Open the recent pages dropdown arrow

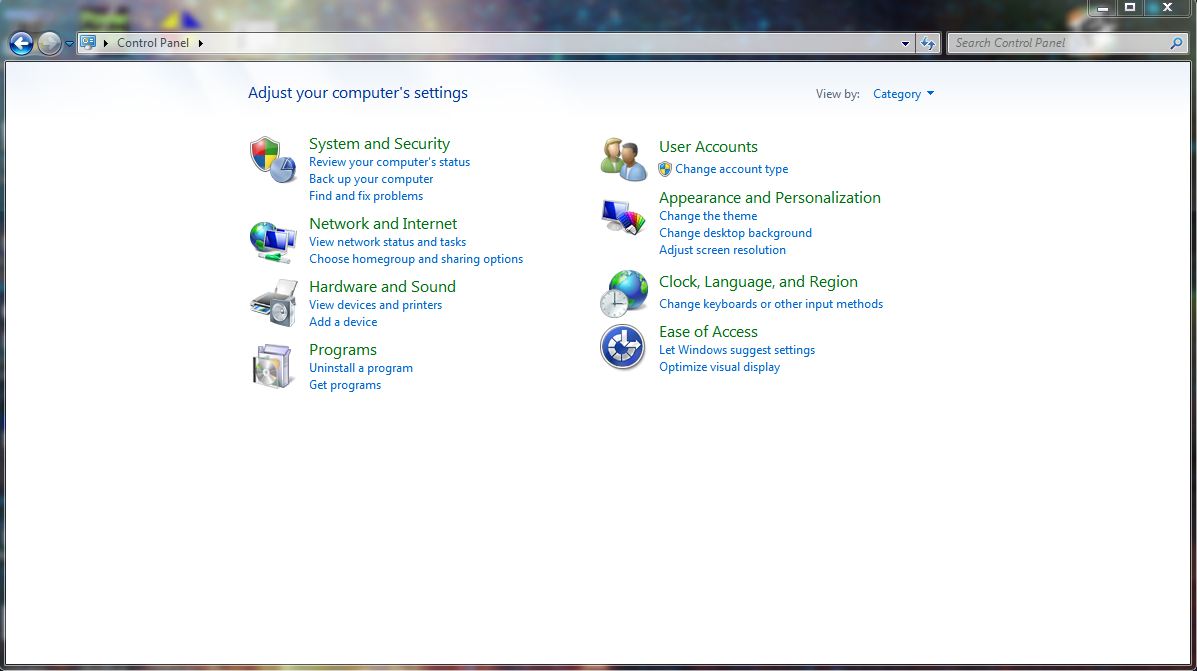(69, 44)
